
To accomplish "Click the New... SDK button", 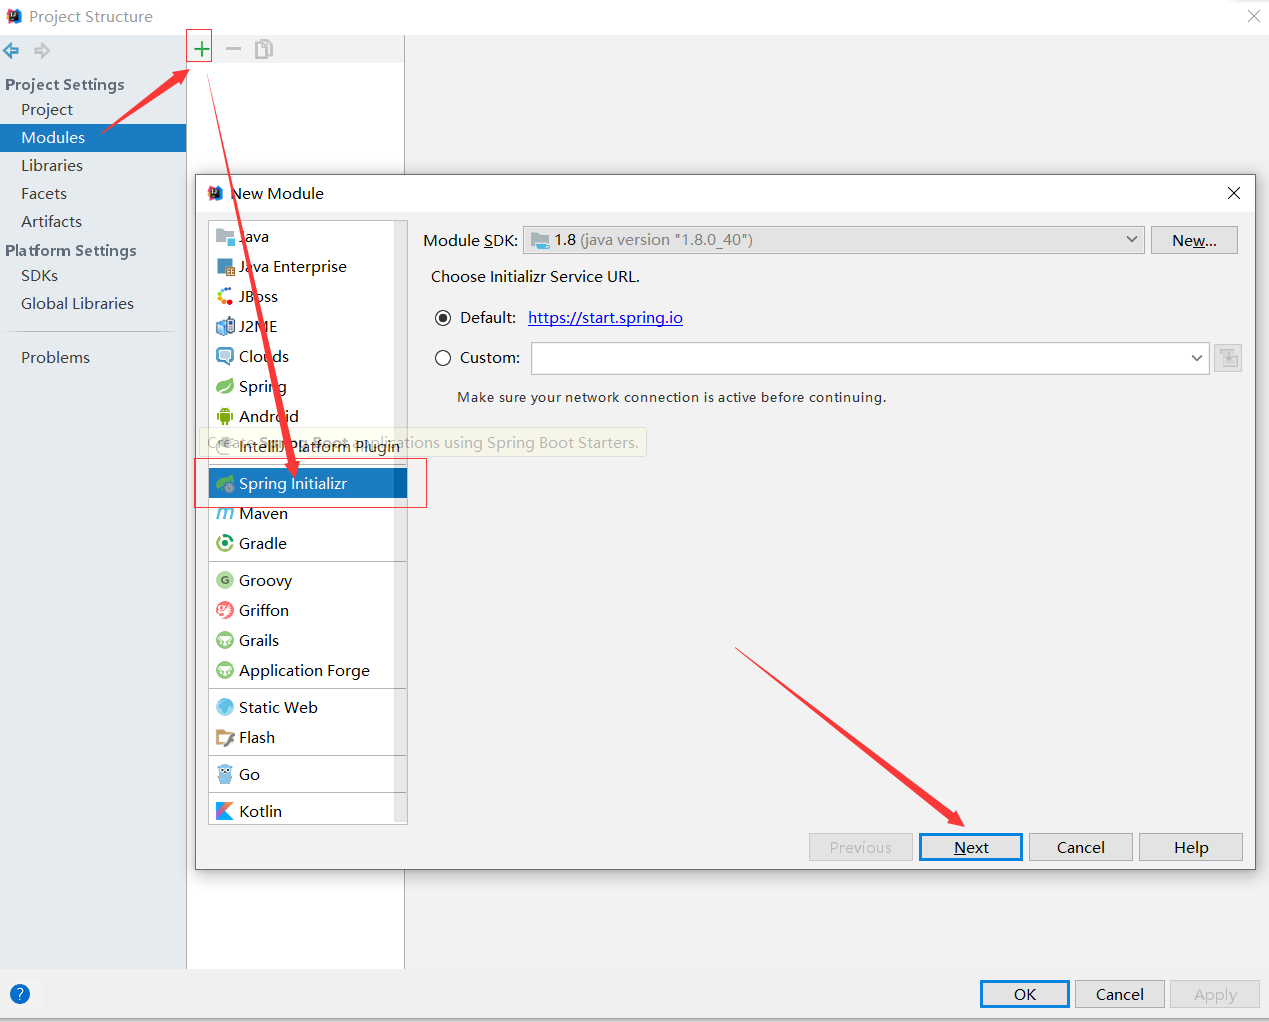I will coord(1194,240).
